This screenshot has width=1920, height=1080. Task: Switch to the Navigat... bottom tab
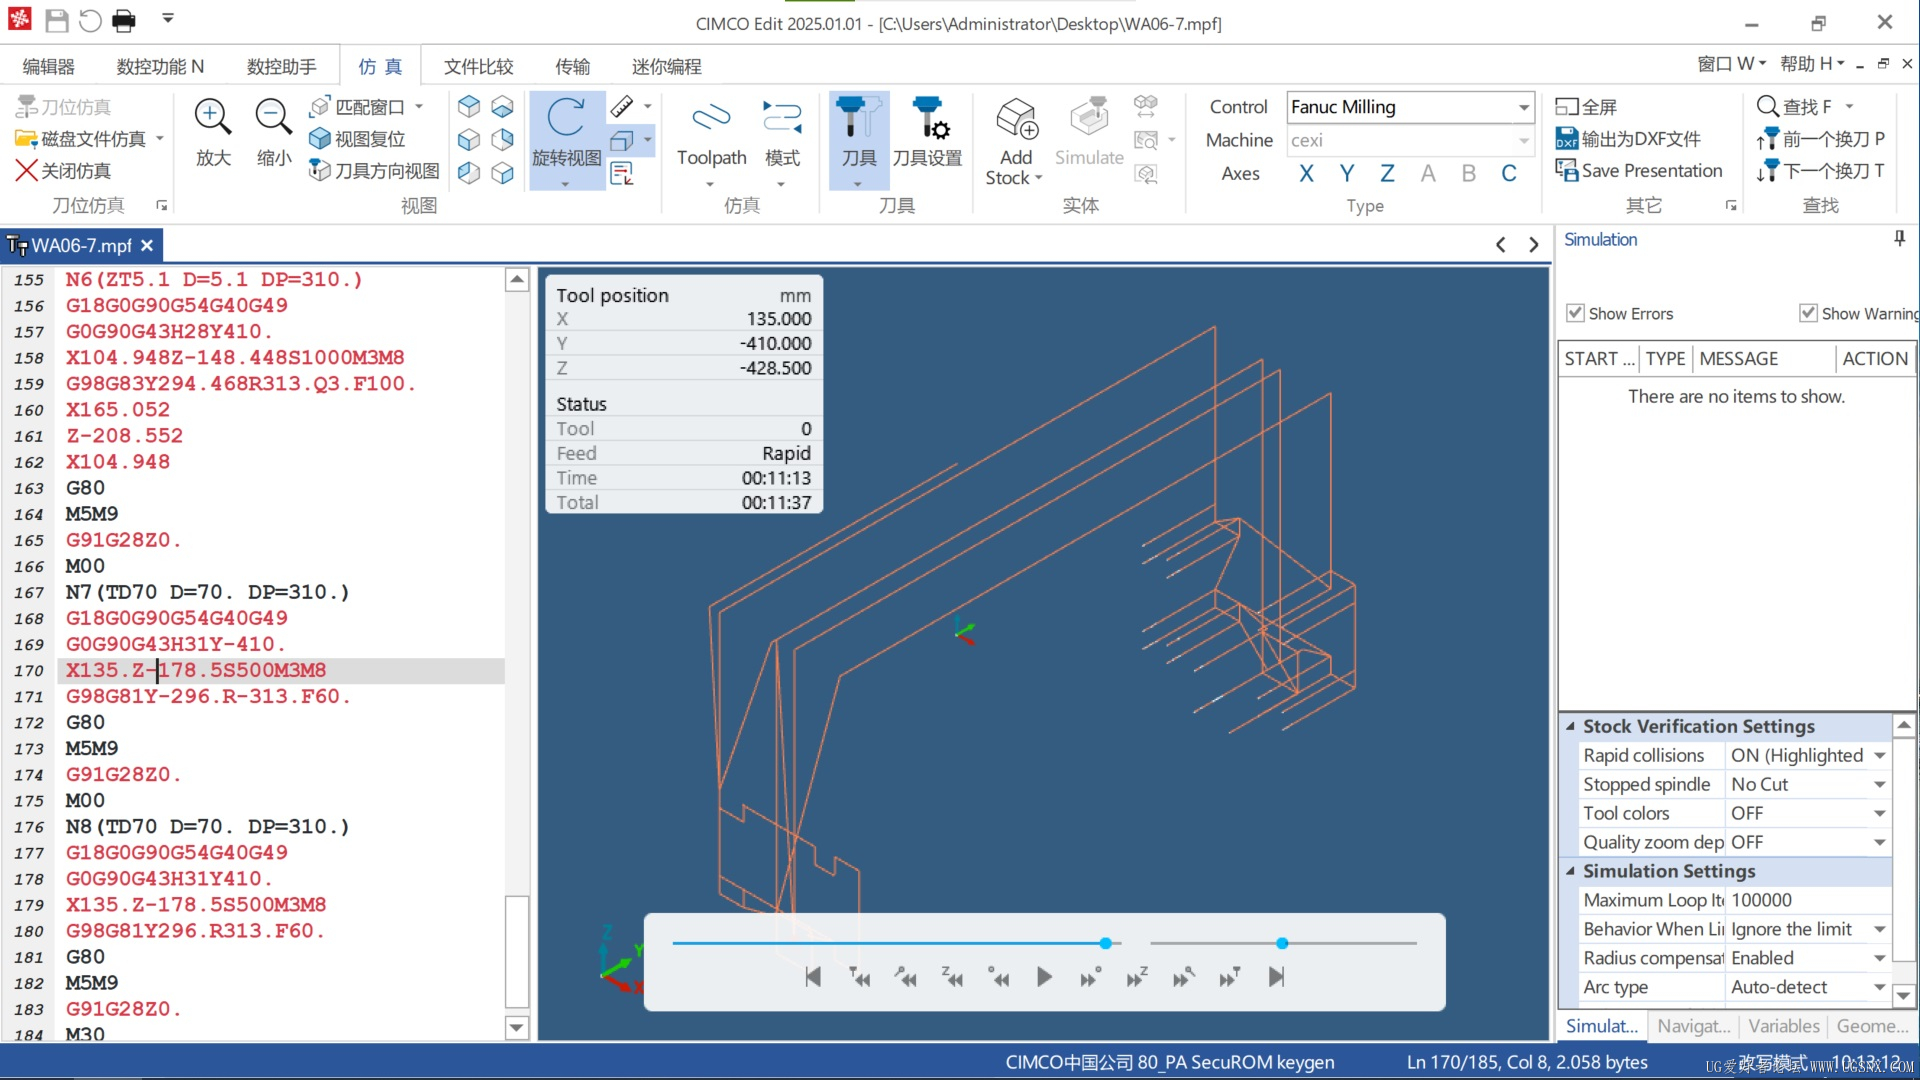[1693, 1026]
